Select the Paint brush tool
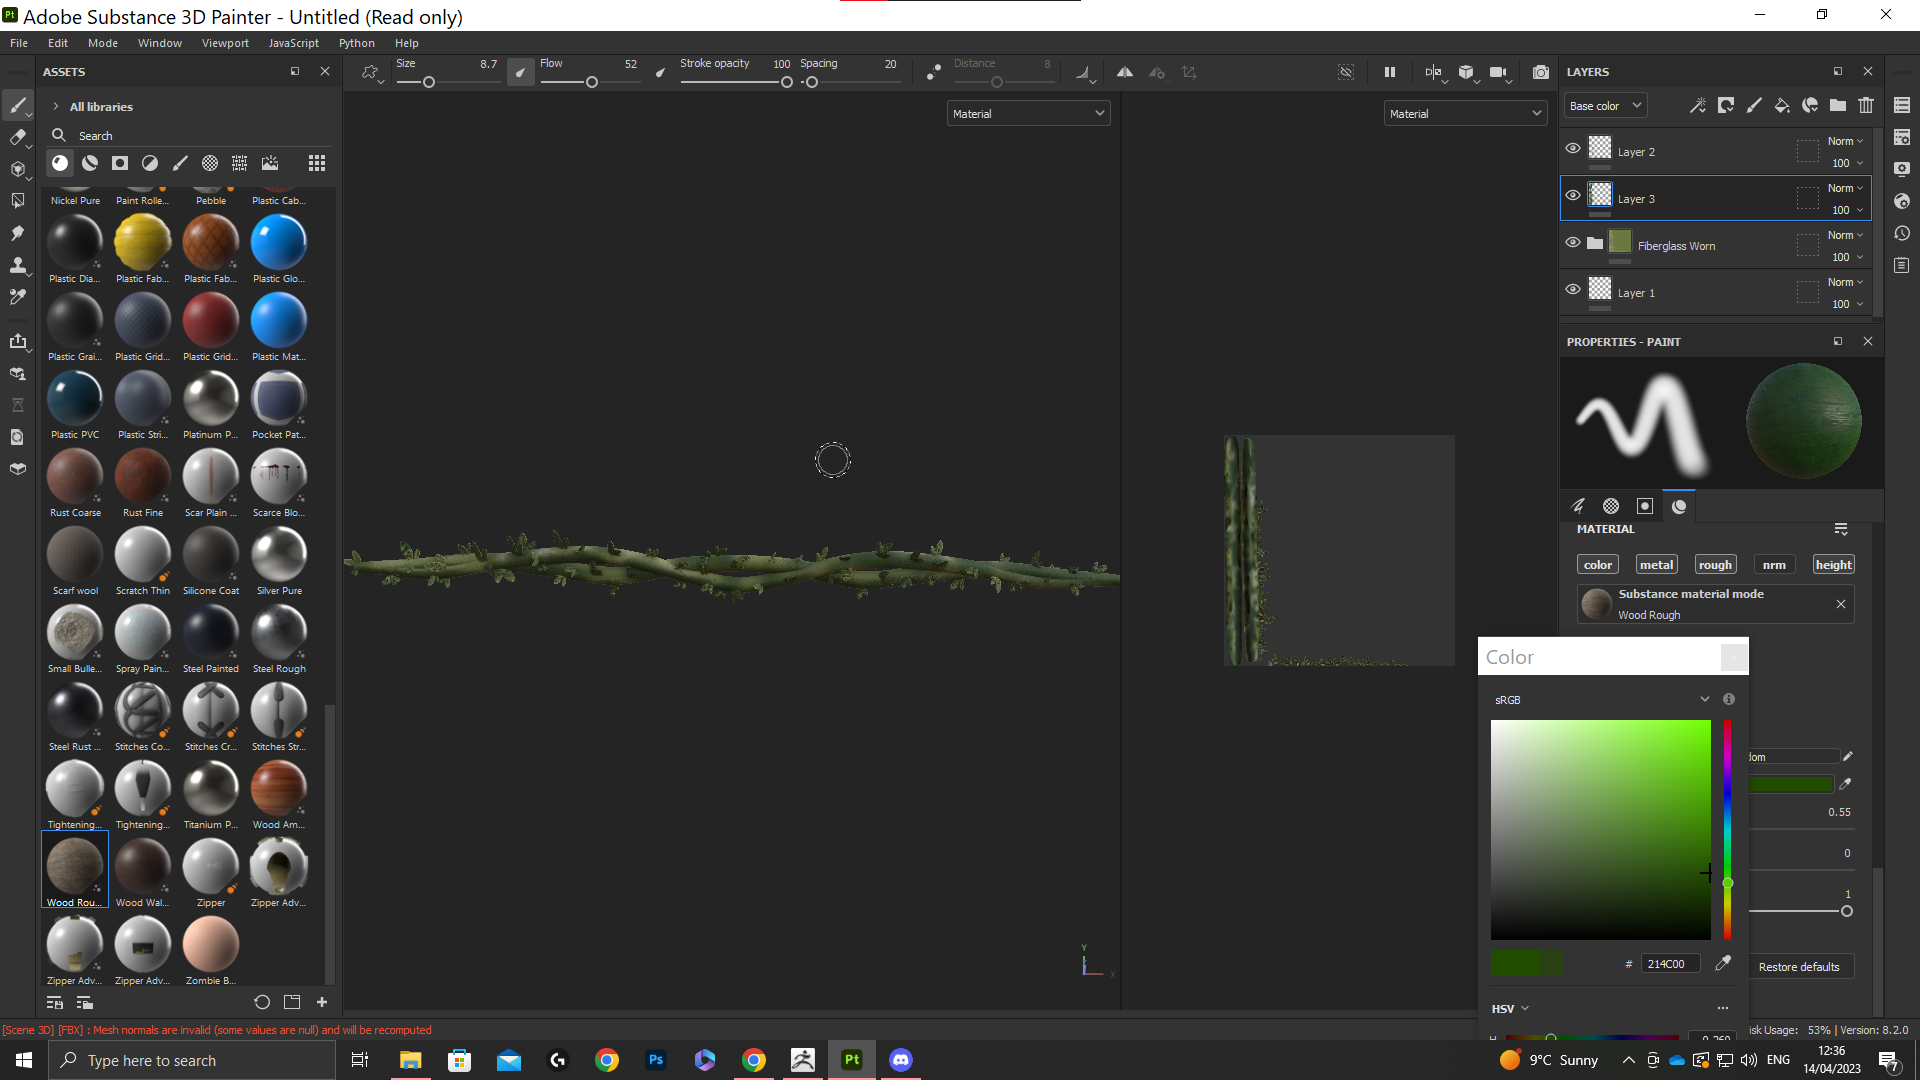 tap(18, 105)
